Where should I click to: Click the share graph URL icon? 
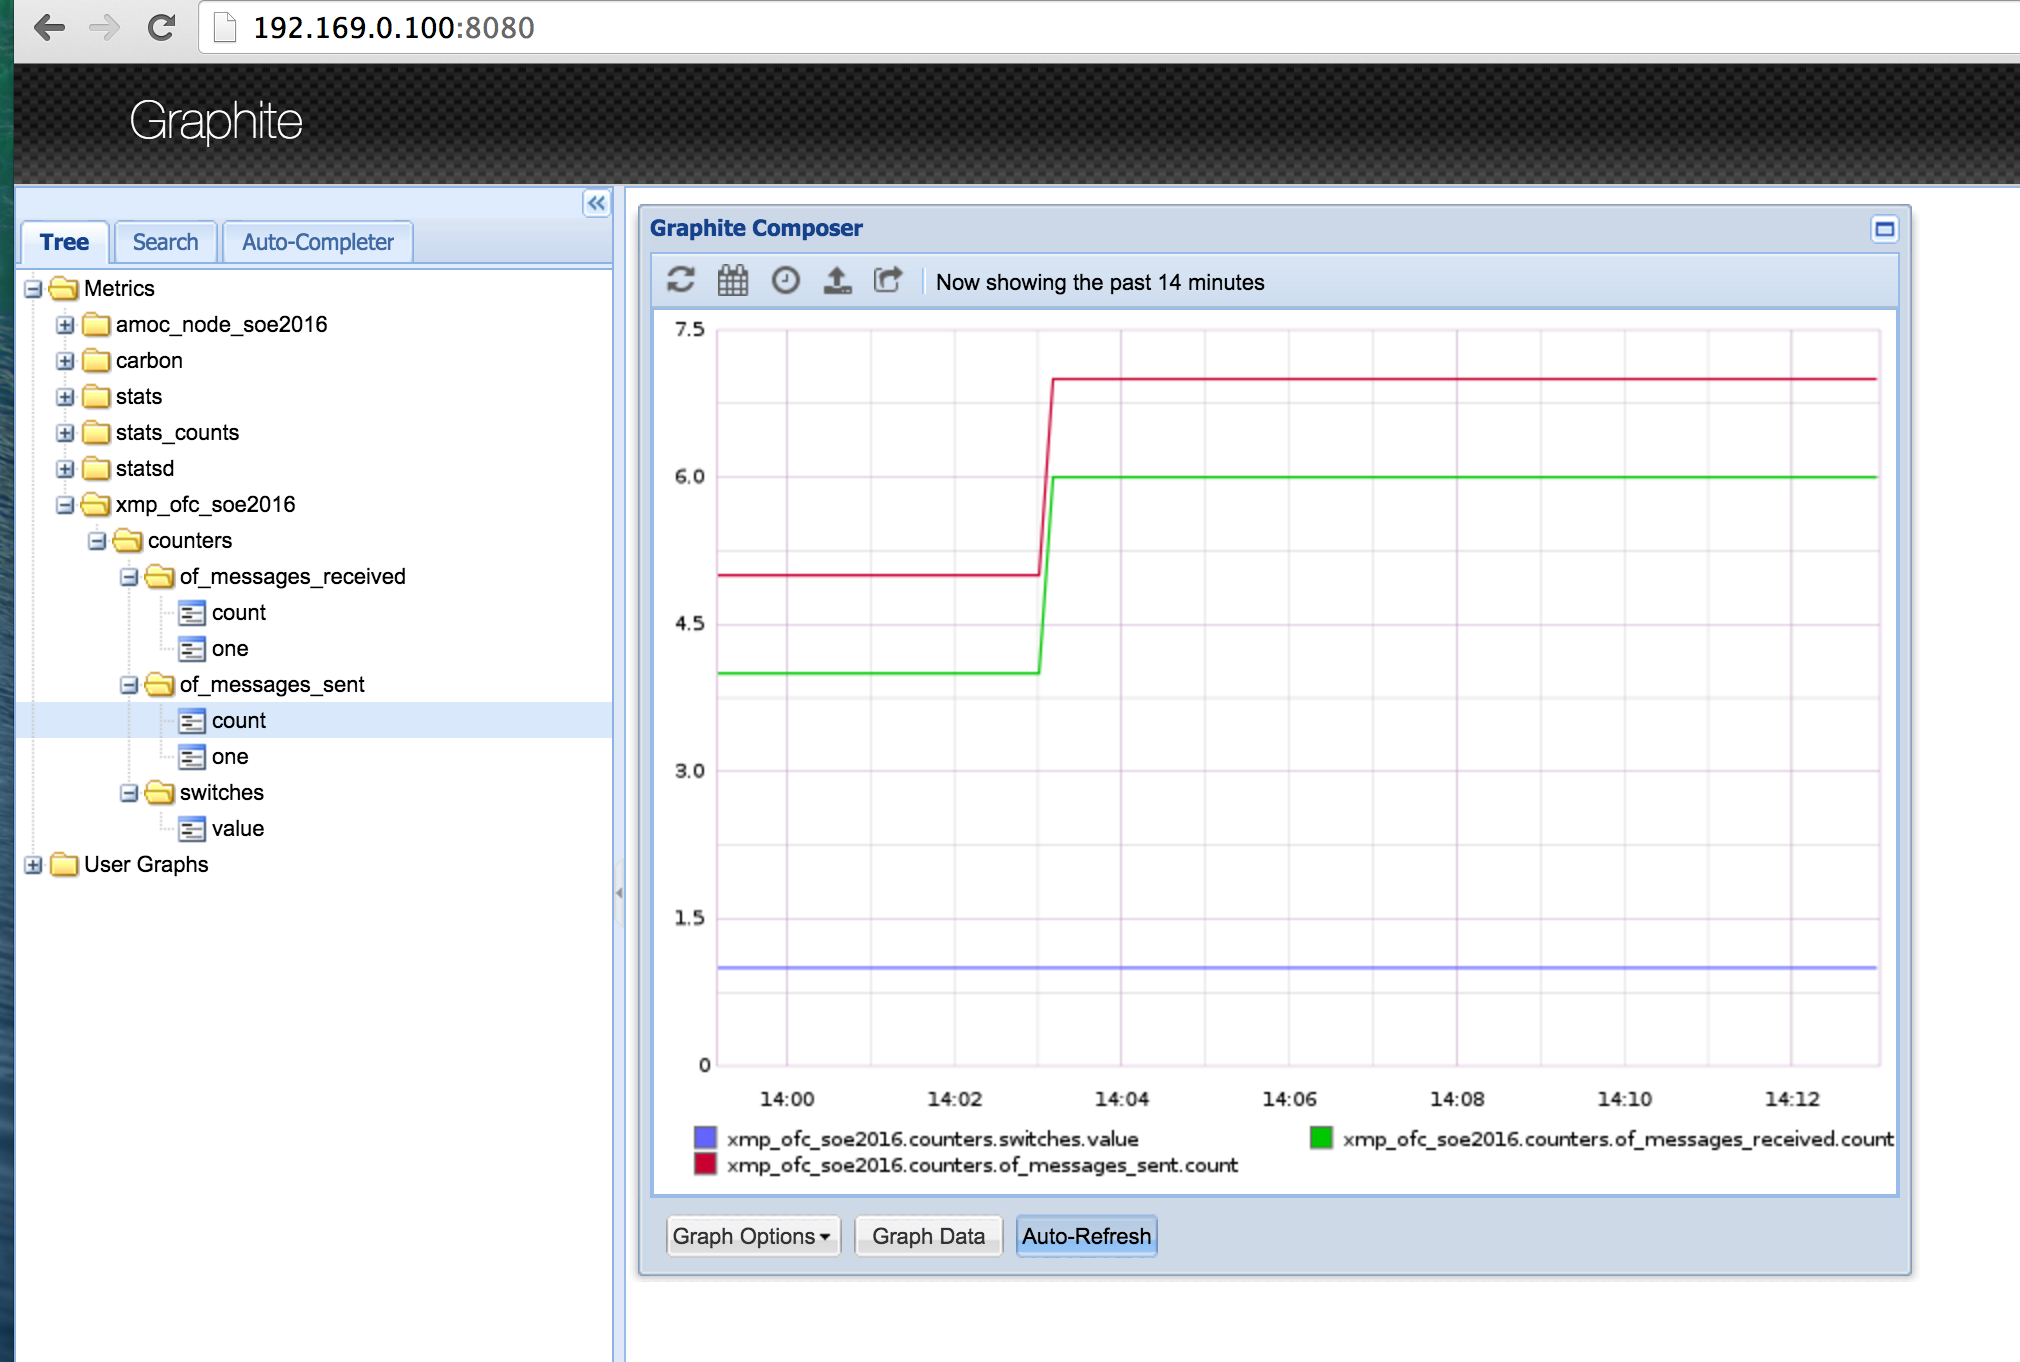click(x=888, y=280)
